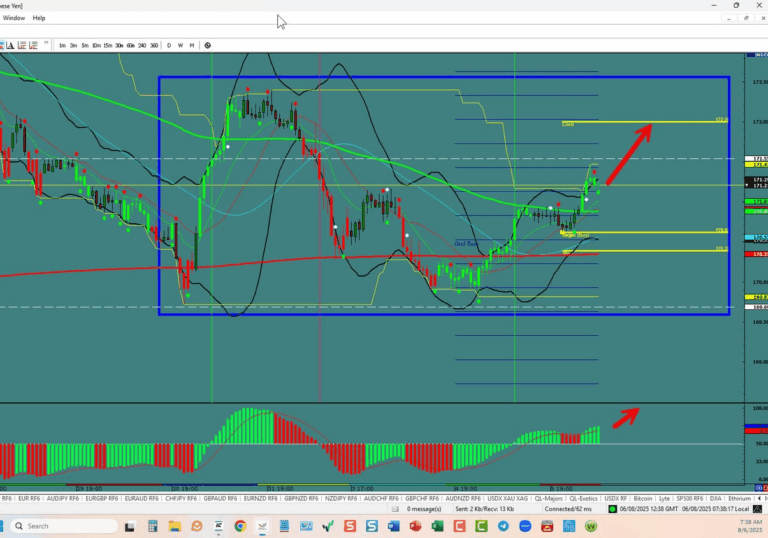Select the USDX RF tab
The width and height of the screenshot is (768, 538).
click(615, 499)
